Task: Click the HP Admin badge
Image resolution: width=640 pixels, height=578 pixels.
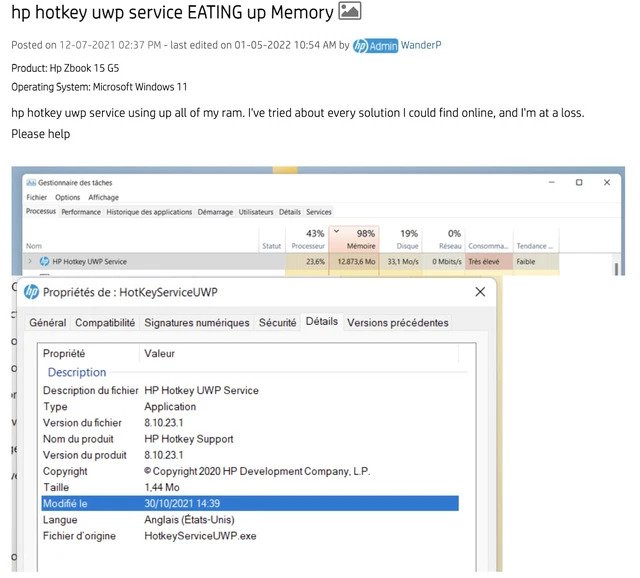Action: [x=375, y=46]
